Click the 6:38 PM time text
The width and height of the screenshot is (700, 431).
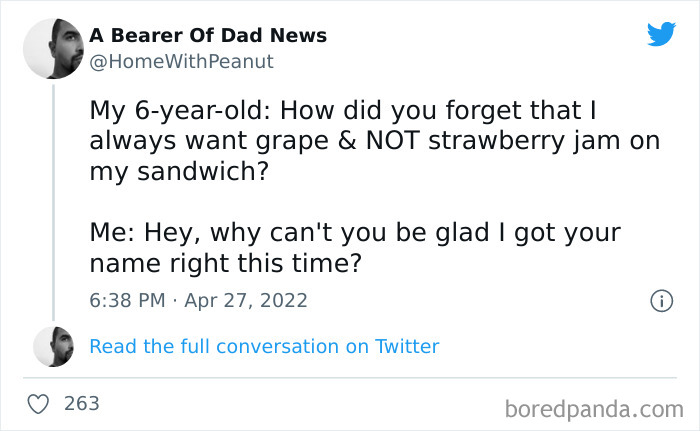[x=128, y=300]
